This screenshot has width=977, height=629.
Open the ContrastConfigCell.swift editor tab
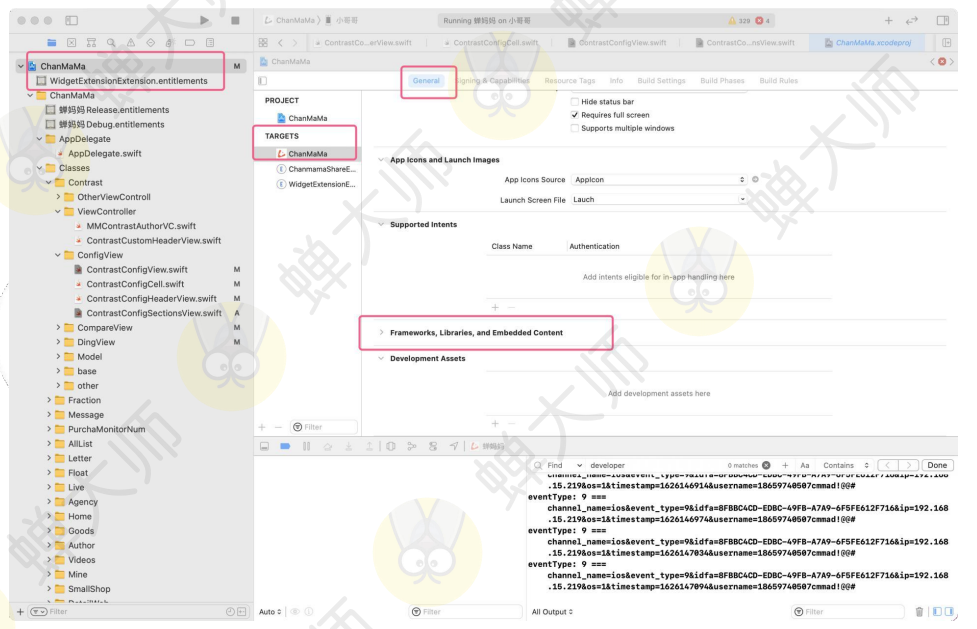click(491, 43)
